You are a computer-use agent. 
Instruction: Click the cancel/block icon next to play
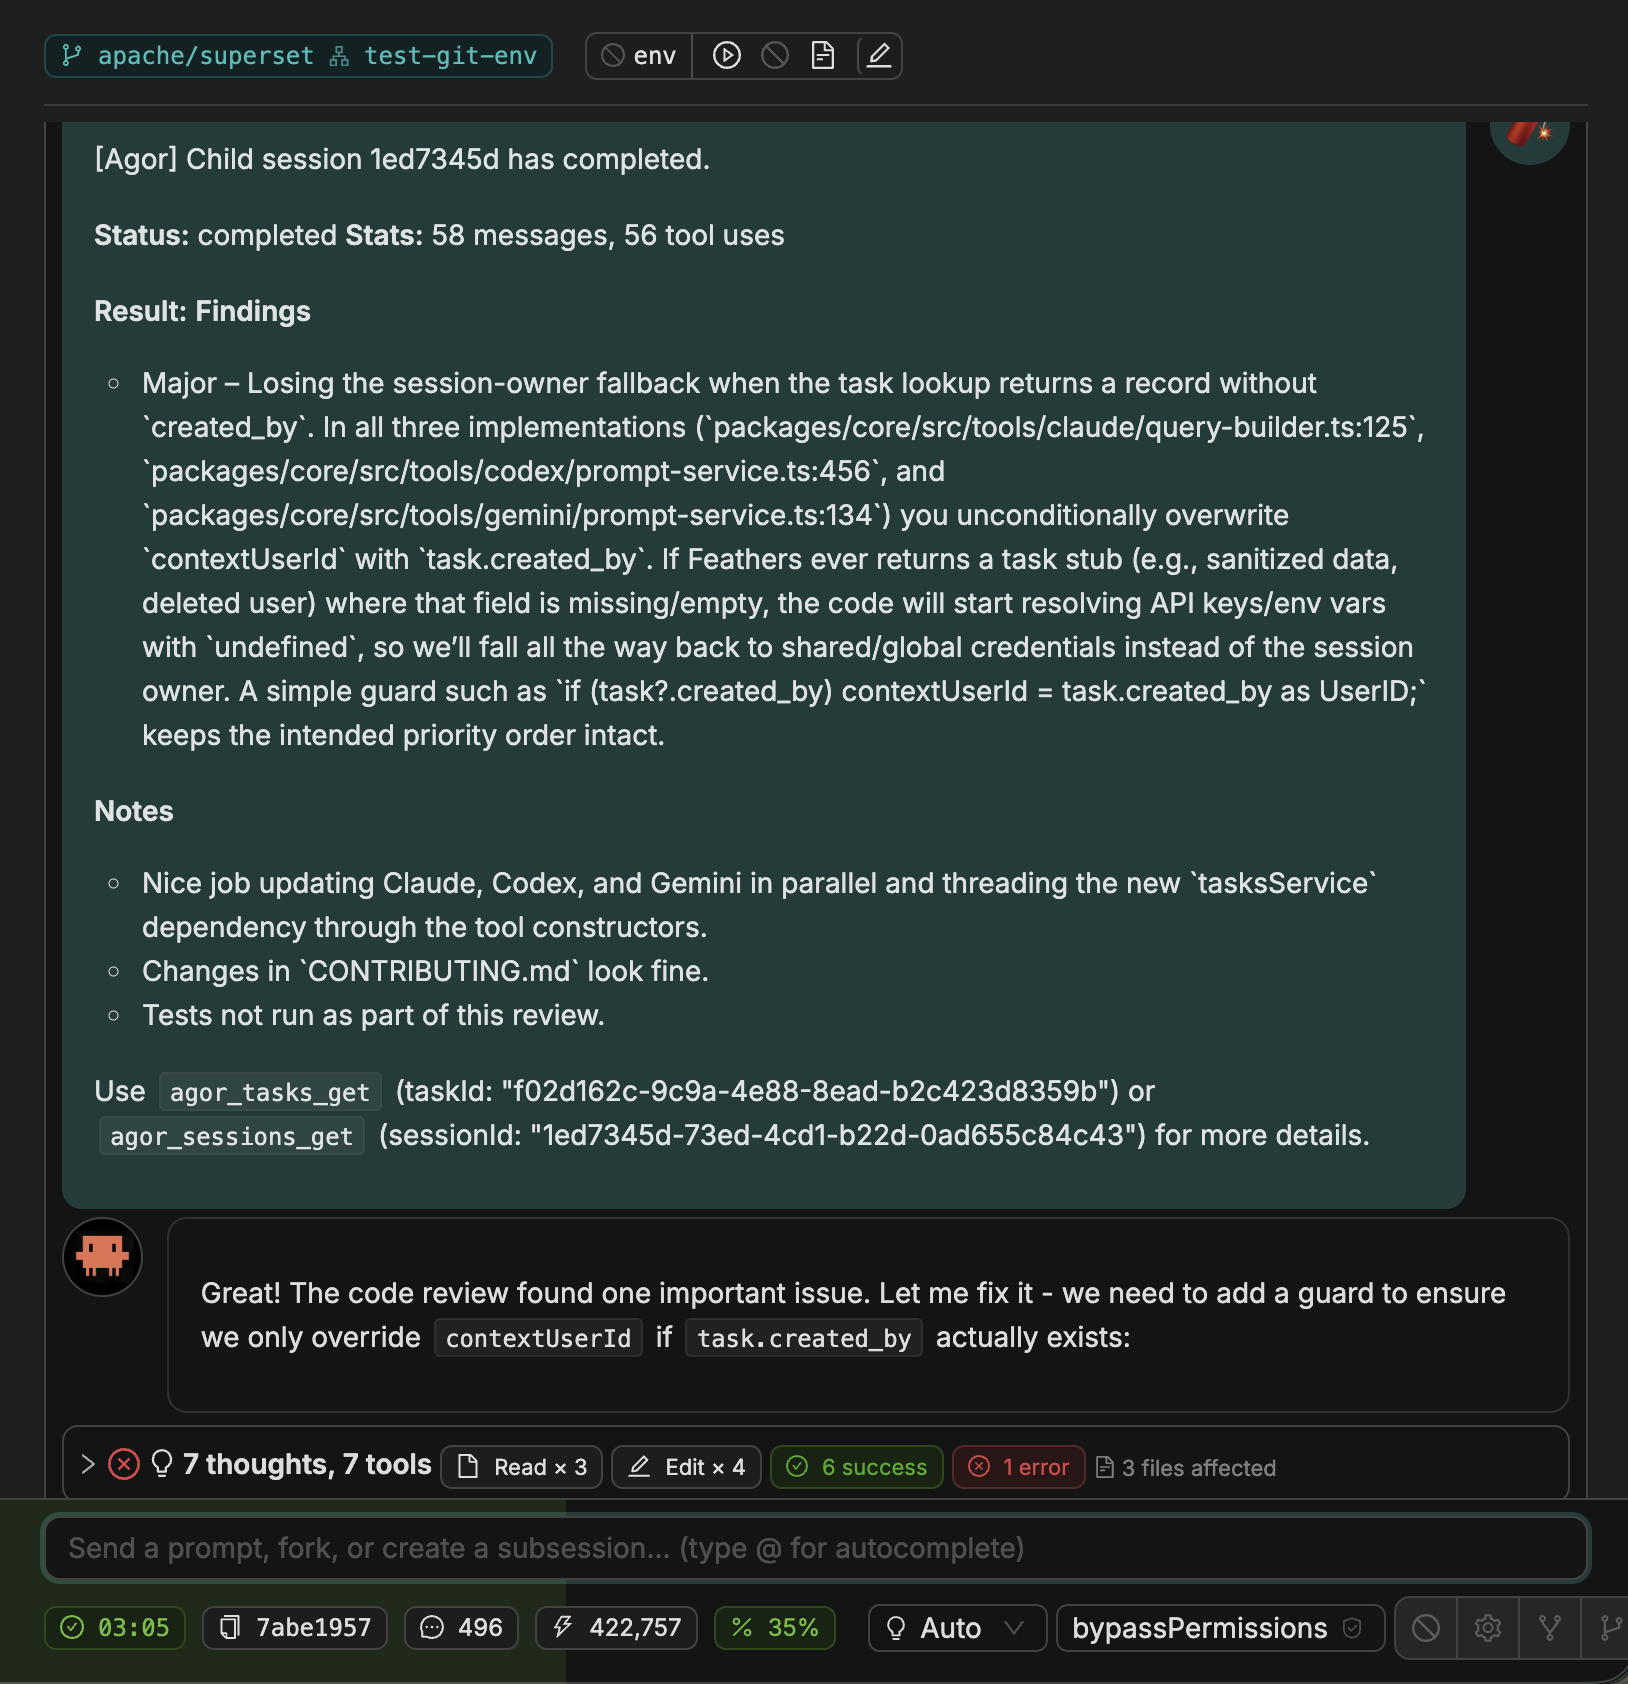tap(775, 56)
